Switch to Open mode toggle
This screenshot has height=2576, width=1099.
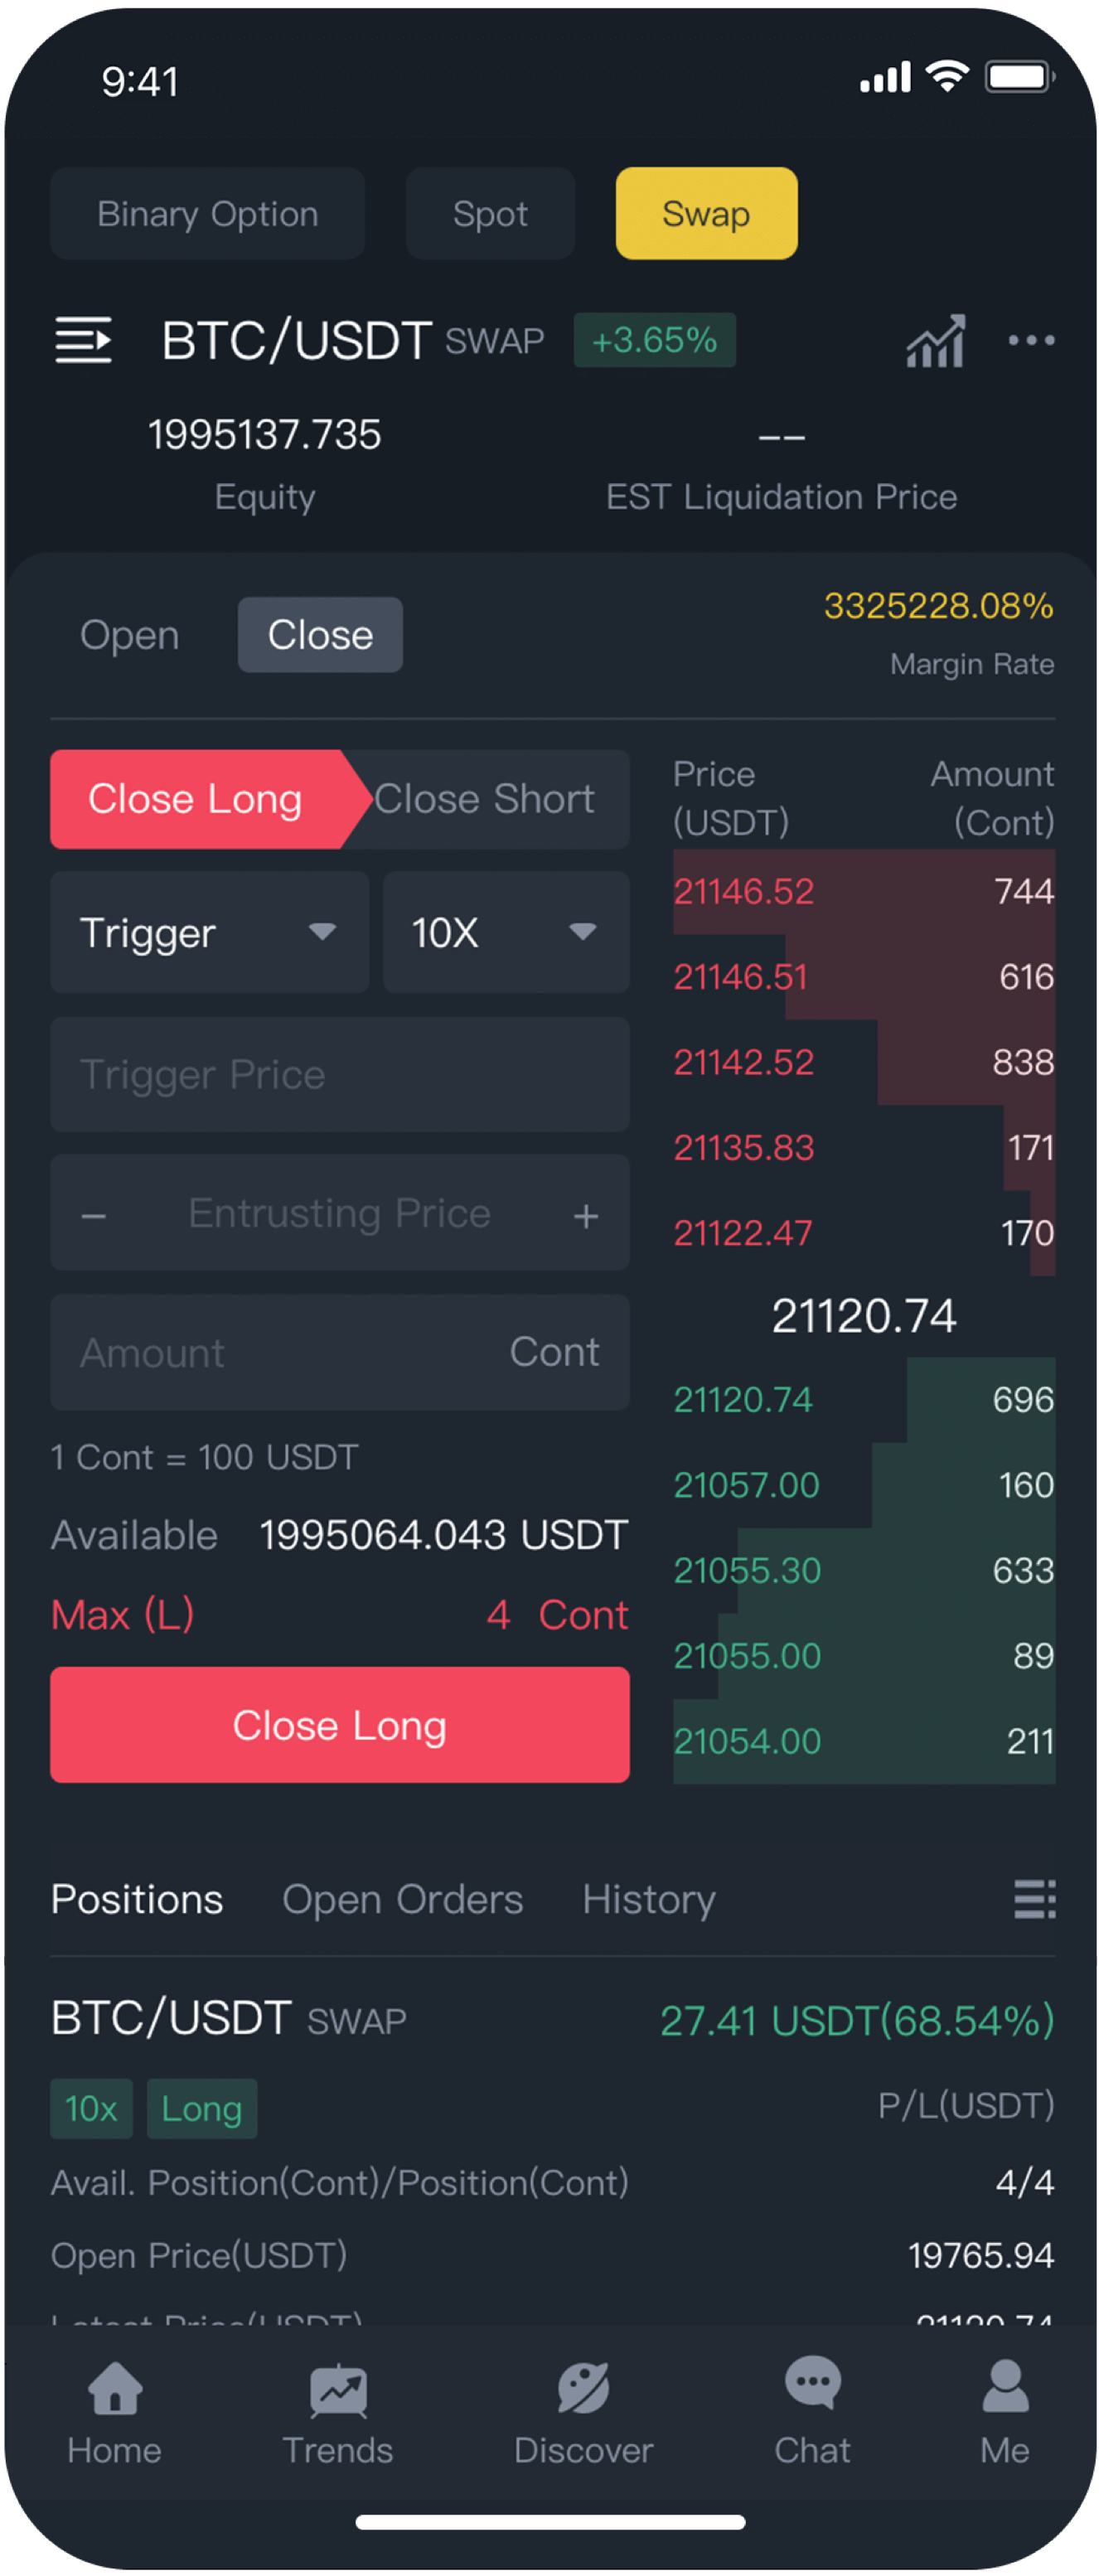pos(130,635)
